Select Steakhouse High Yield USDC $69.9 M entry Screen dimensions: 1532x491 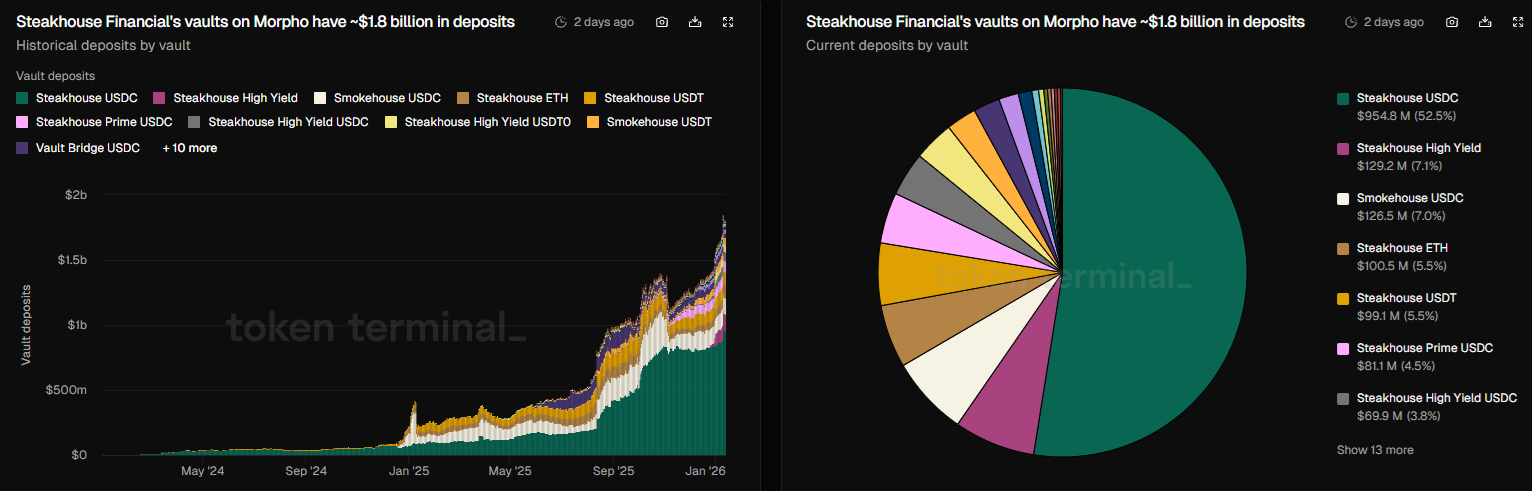1436,406
